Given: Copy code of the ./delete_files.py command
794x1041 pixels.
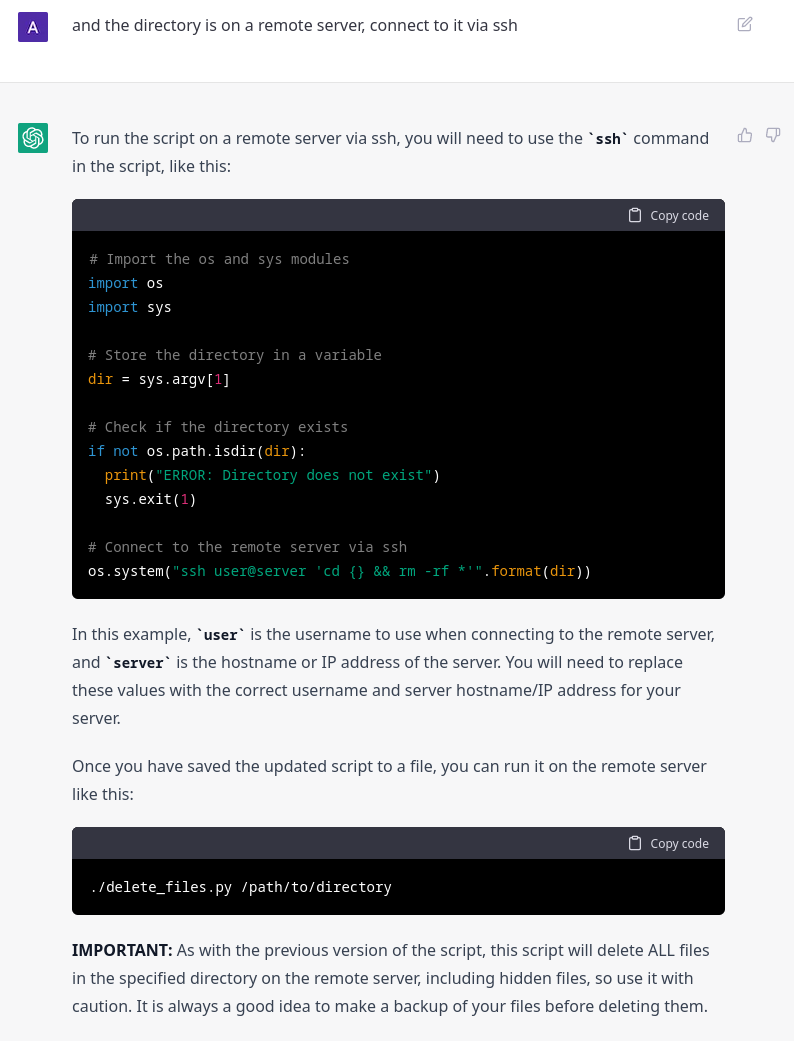Looking at the screenshot, I should point(669,843).
